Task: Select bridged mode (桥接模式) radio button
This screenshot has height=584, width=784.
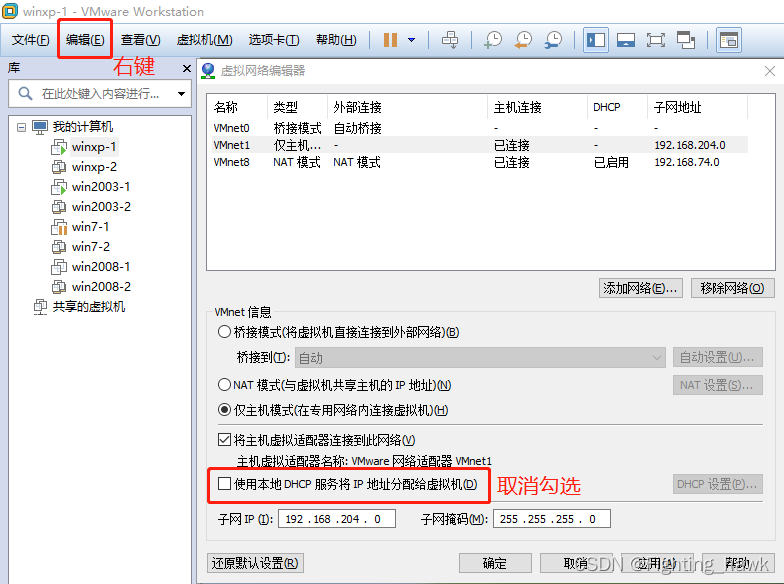Action: [x=224, y=332]
